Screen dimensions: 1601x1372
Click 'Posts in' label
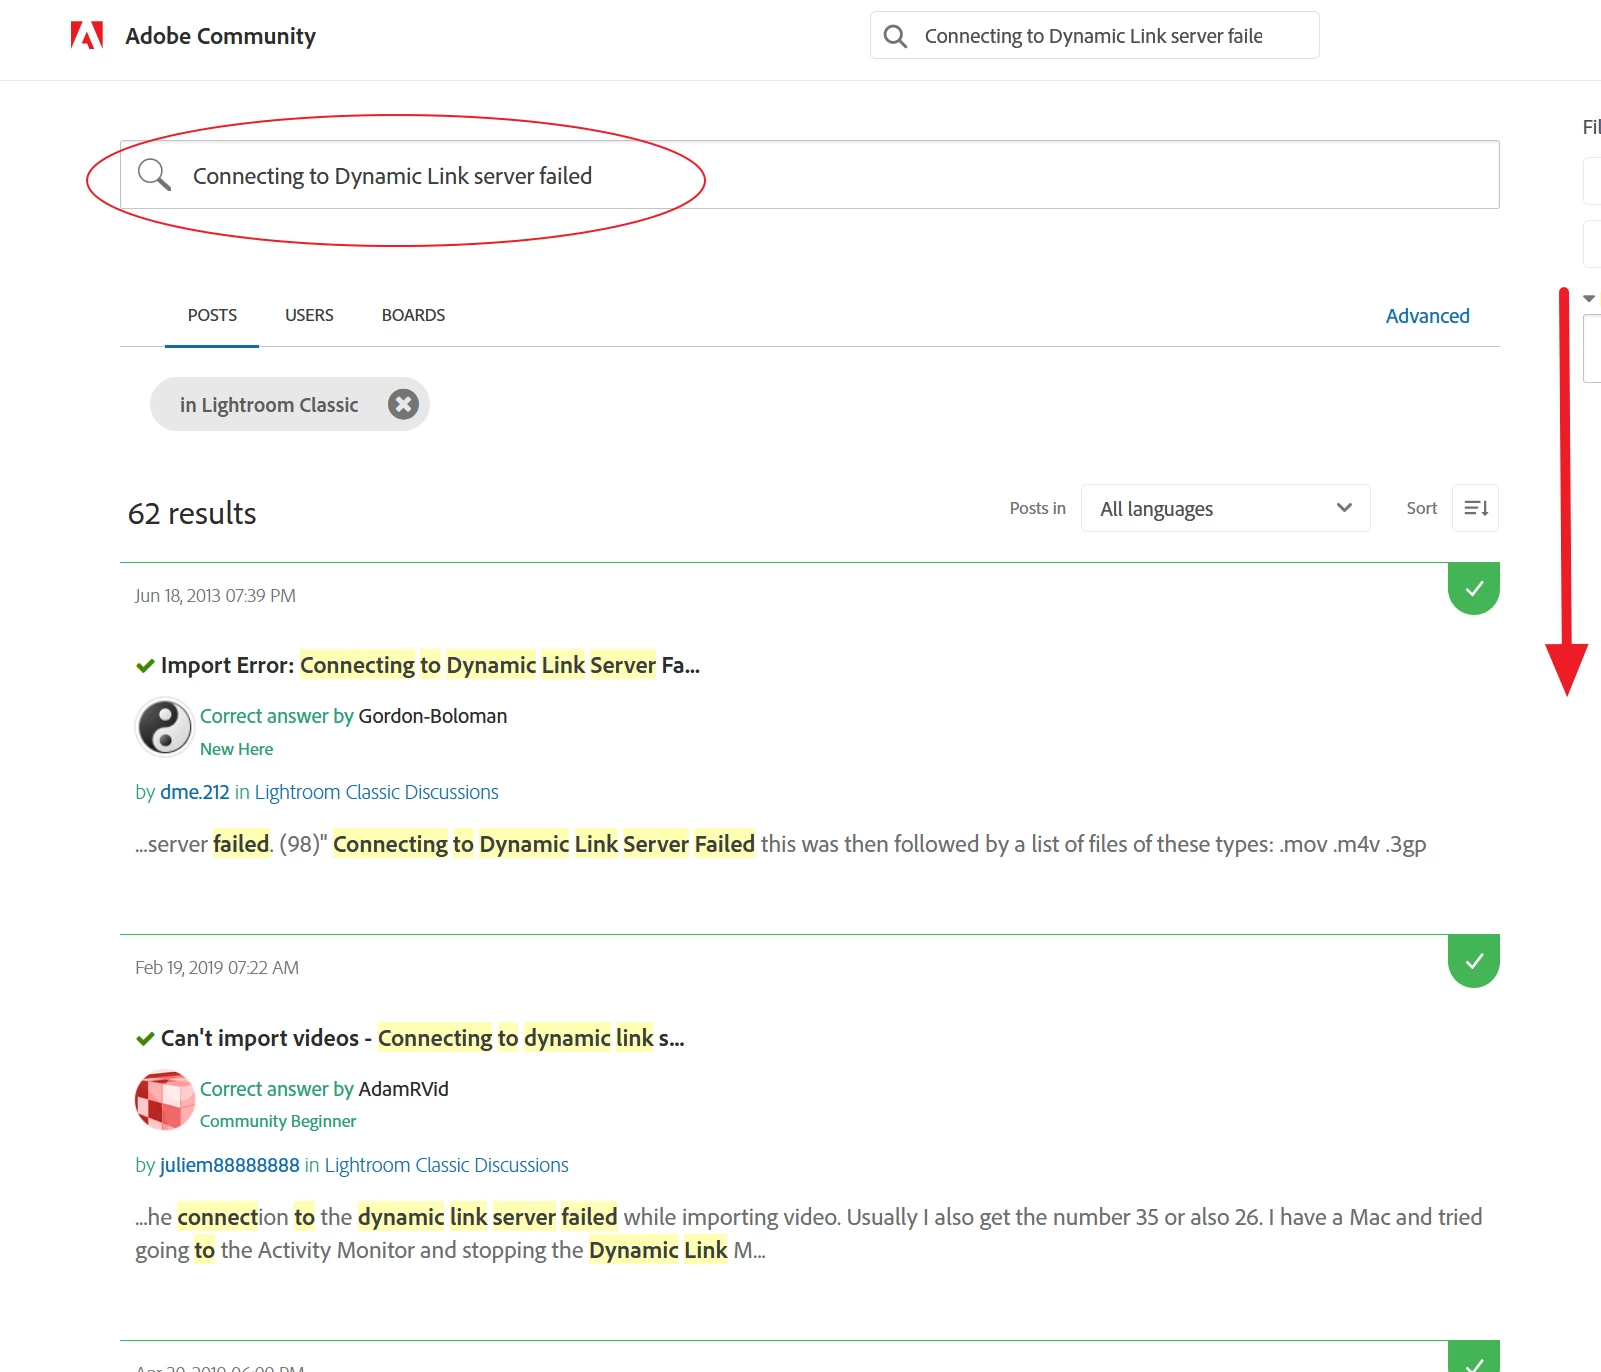1037,508
